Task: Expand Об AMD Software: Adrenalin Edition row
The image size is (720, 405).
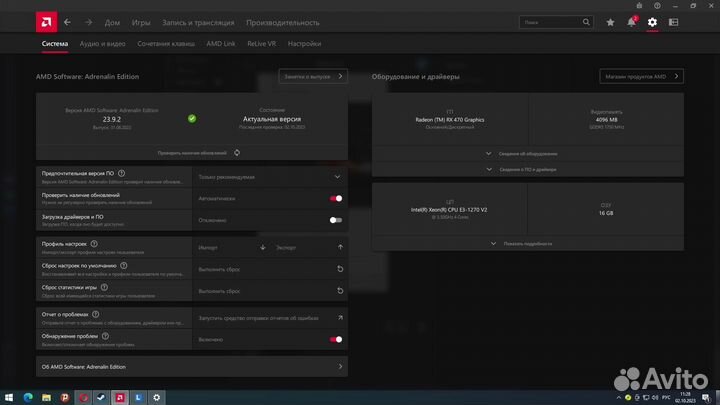Action: click(192, 366)
